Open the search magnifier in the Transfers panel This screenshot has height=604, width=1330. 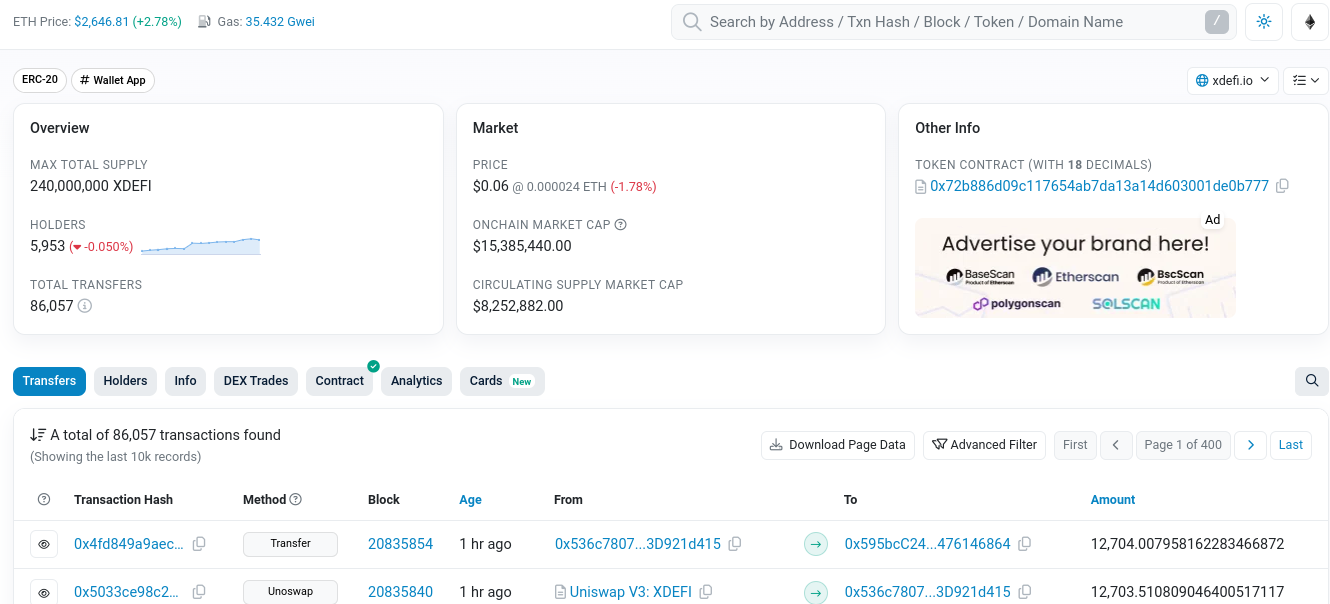pyautogui.click(x=1311, y=381)
